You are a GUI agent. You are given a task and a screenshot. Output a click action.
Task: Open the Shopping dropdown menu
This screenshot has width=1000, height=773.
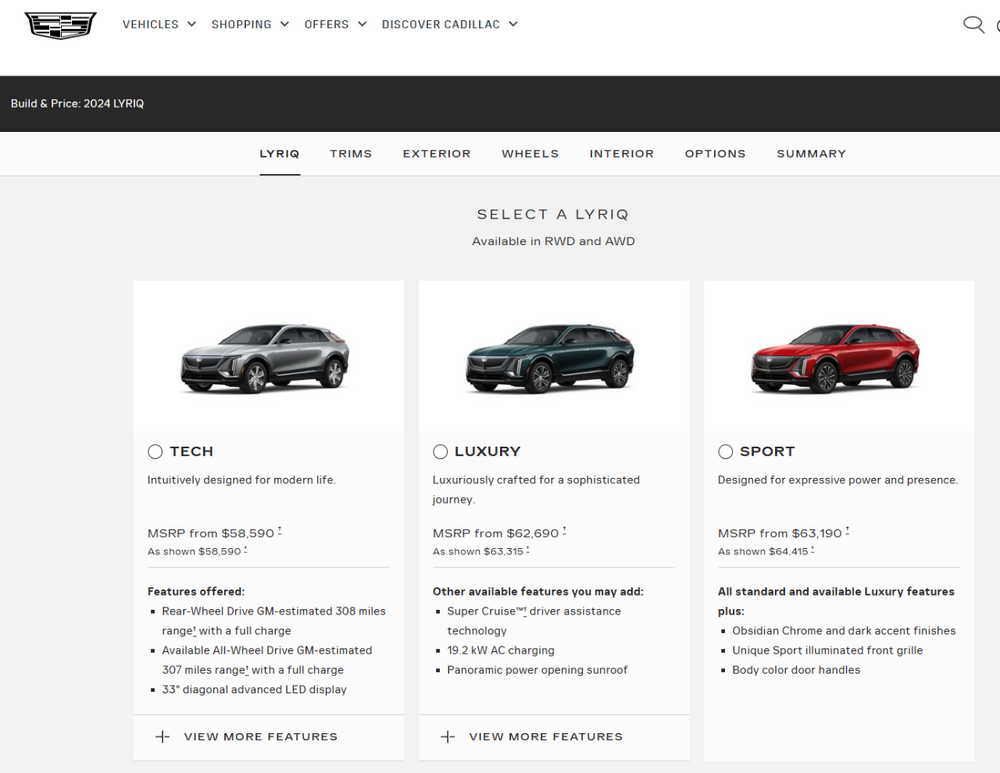tap(250, 24)
